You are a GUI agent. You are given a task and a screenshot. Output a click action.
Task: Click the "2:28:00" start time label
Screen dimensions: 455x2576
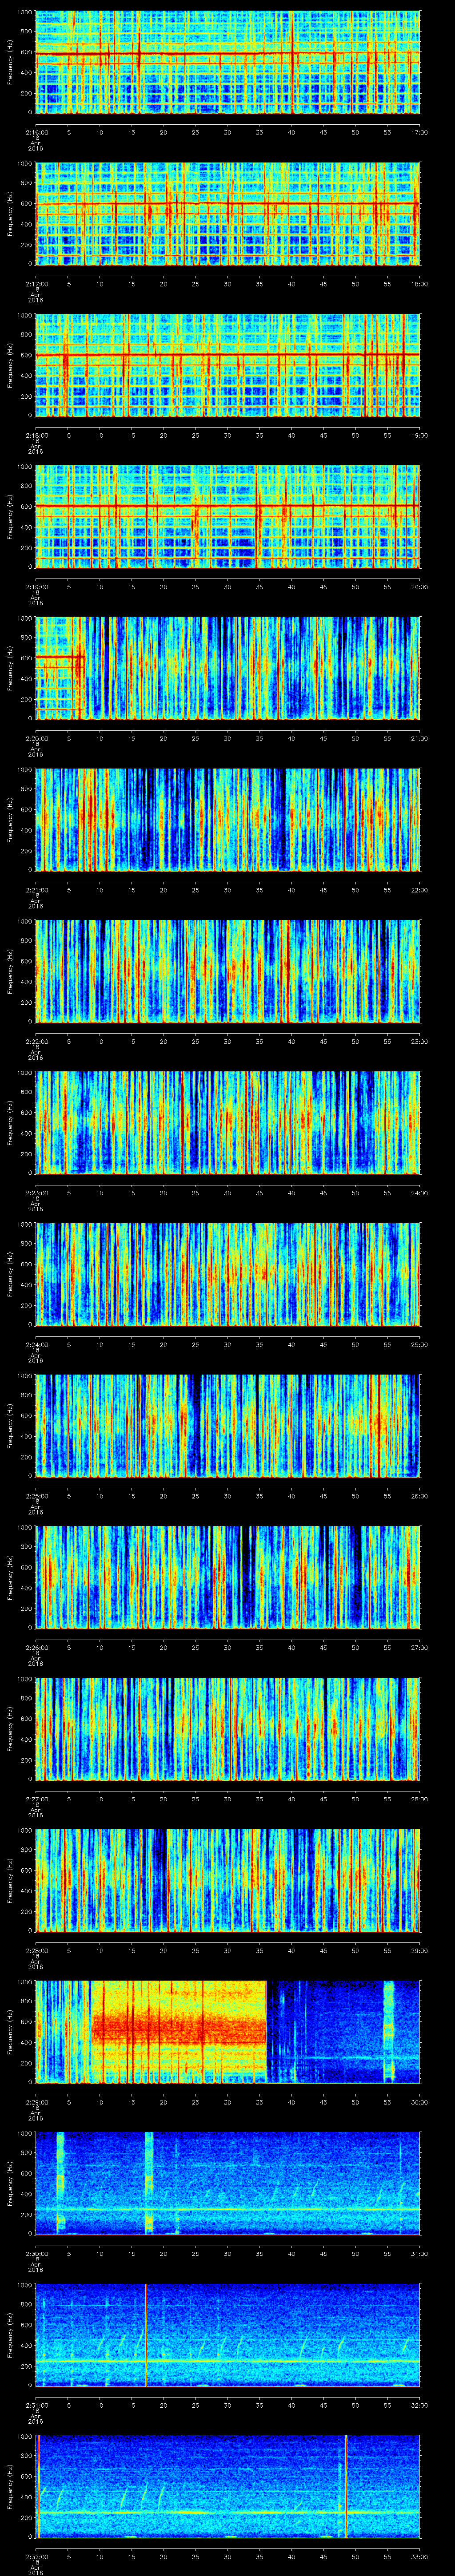coord(36,1951)
